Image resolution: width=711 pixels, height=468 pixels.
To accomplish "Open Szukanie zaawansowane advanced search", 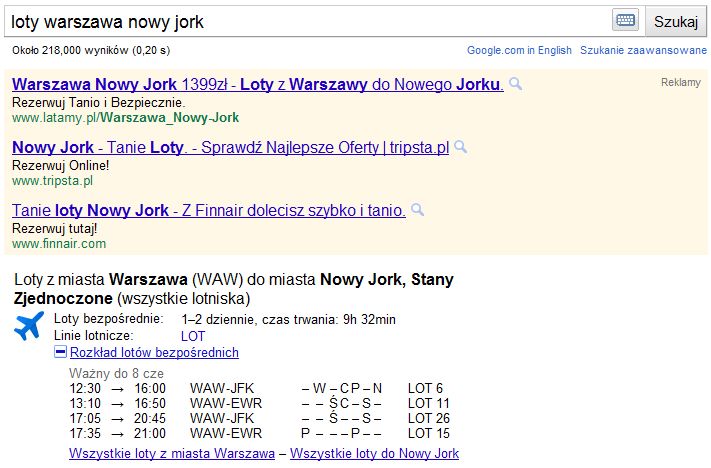I will pyautogui.click(x=643, y=50).
